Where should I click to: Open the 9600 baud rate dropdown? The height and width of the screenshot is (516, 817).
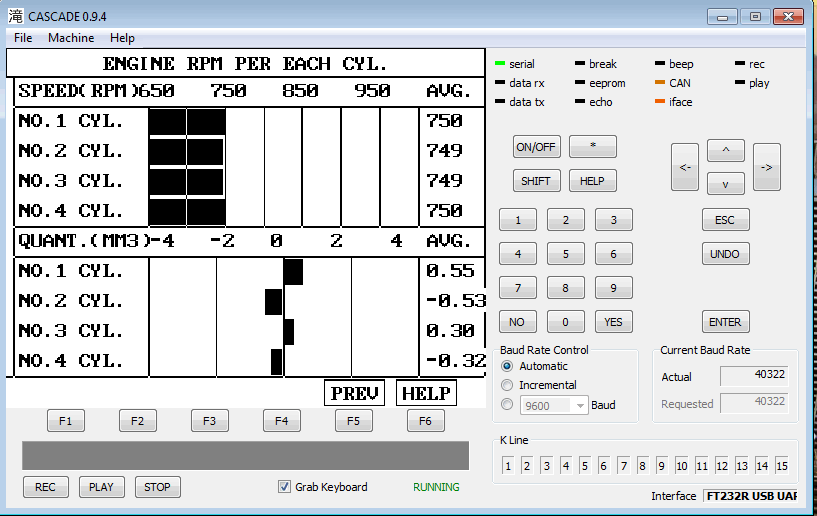coord(580,405)
